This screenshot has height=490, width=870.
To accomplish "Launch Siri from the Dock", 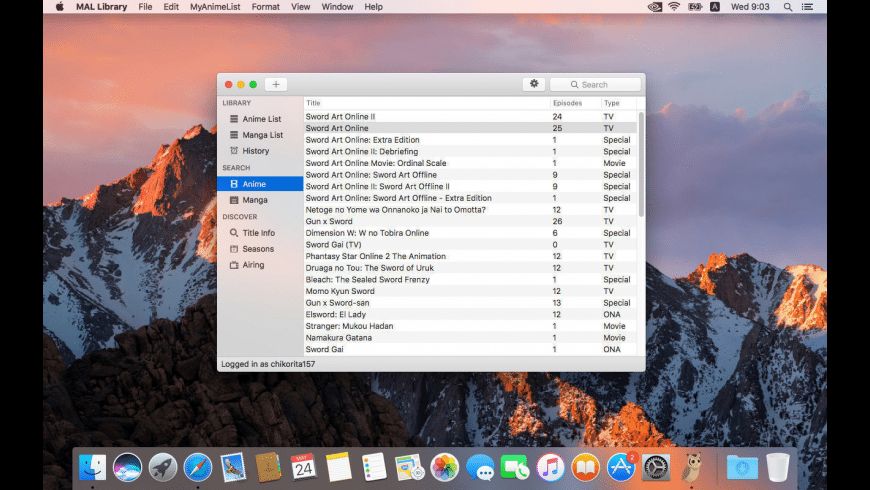I will click(127, 467).
